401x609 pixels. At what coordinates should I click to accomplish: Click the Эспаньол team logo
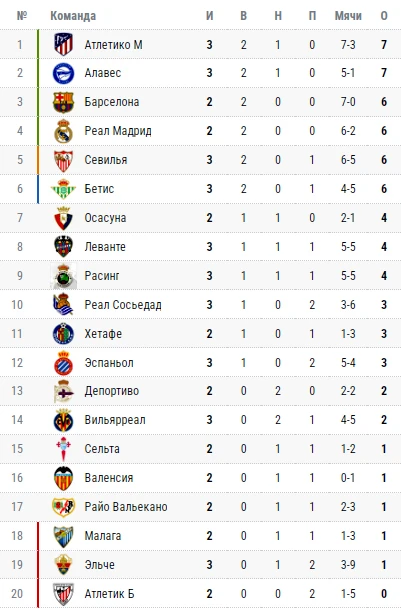tap(63, 363)
